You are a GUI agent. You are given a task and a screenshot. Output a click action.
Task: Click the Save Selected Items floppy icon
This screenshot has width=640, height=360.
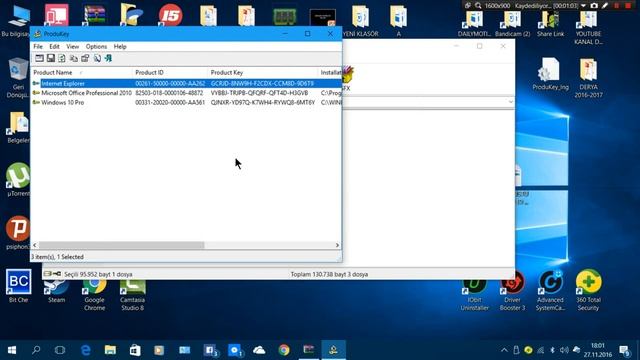pyautogui.click(x=51, y=58)
